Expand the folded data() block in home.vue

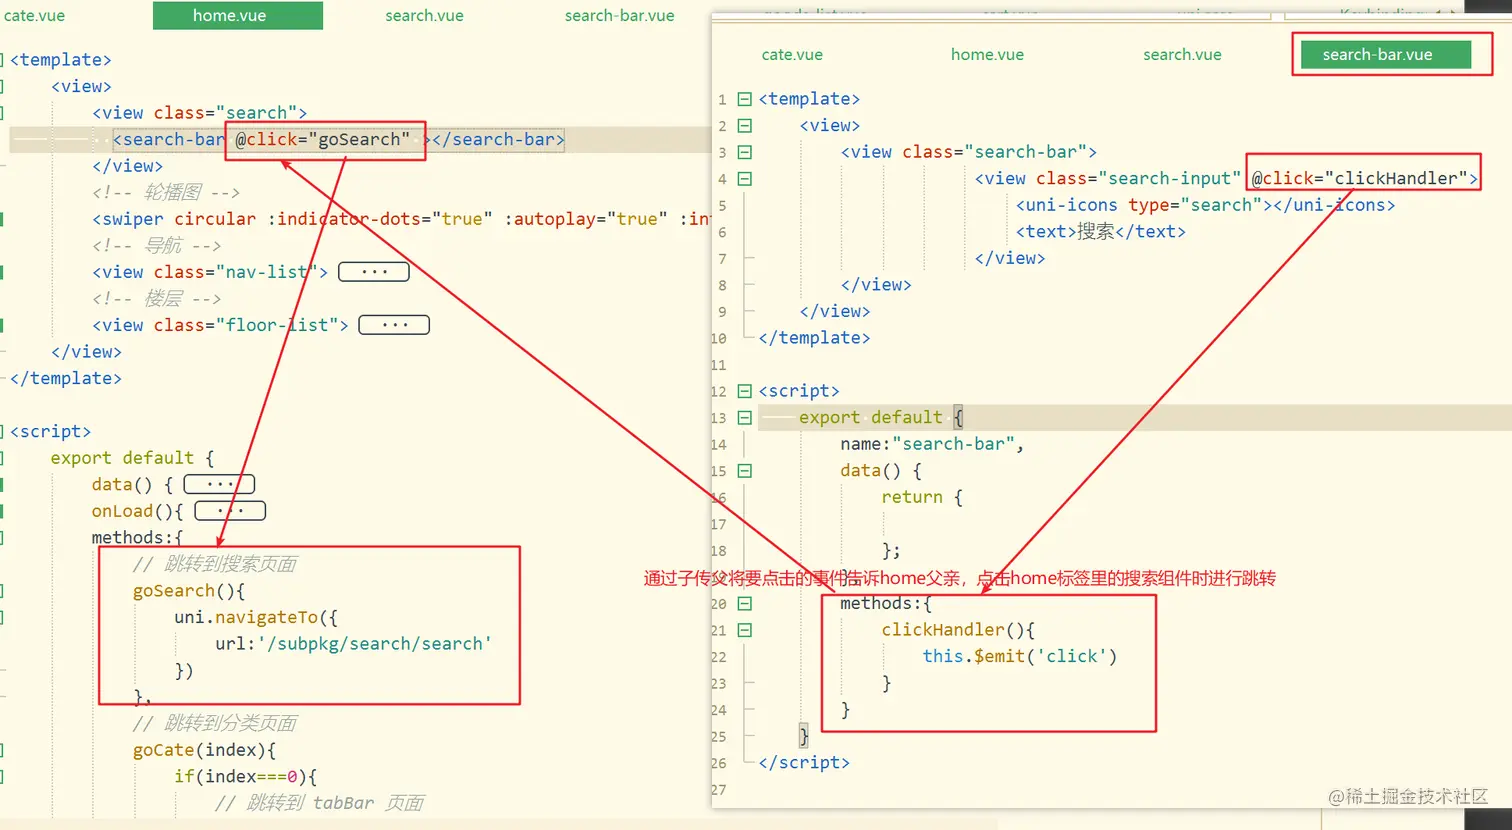point(219,484)
